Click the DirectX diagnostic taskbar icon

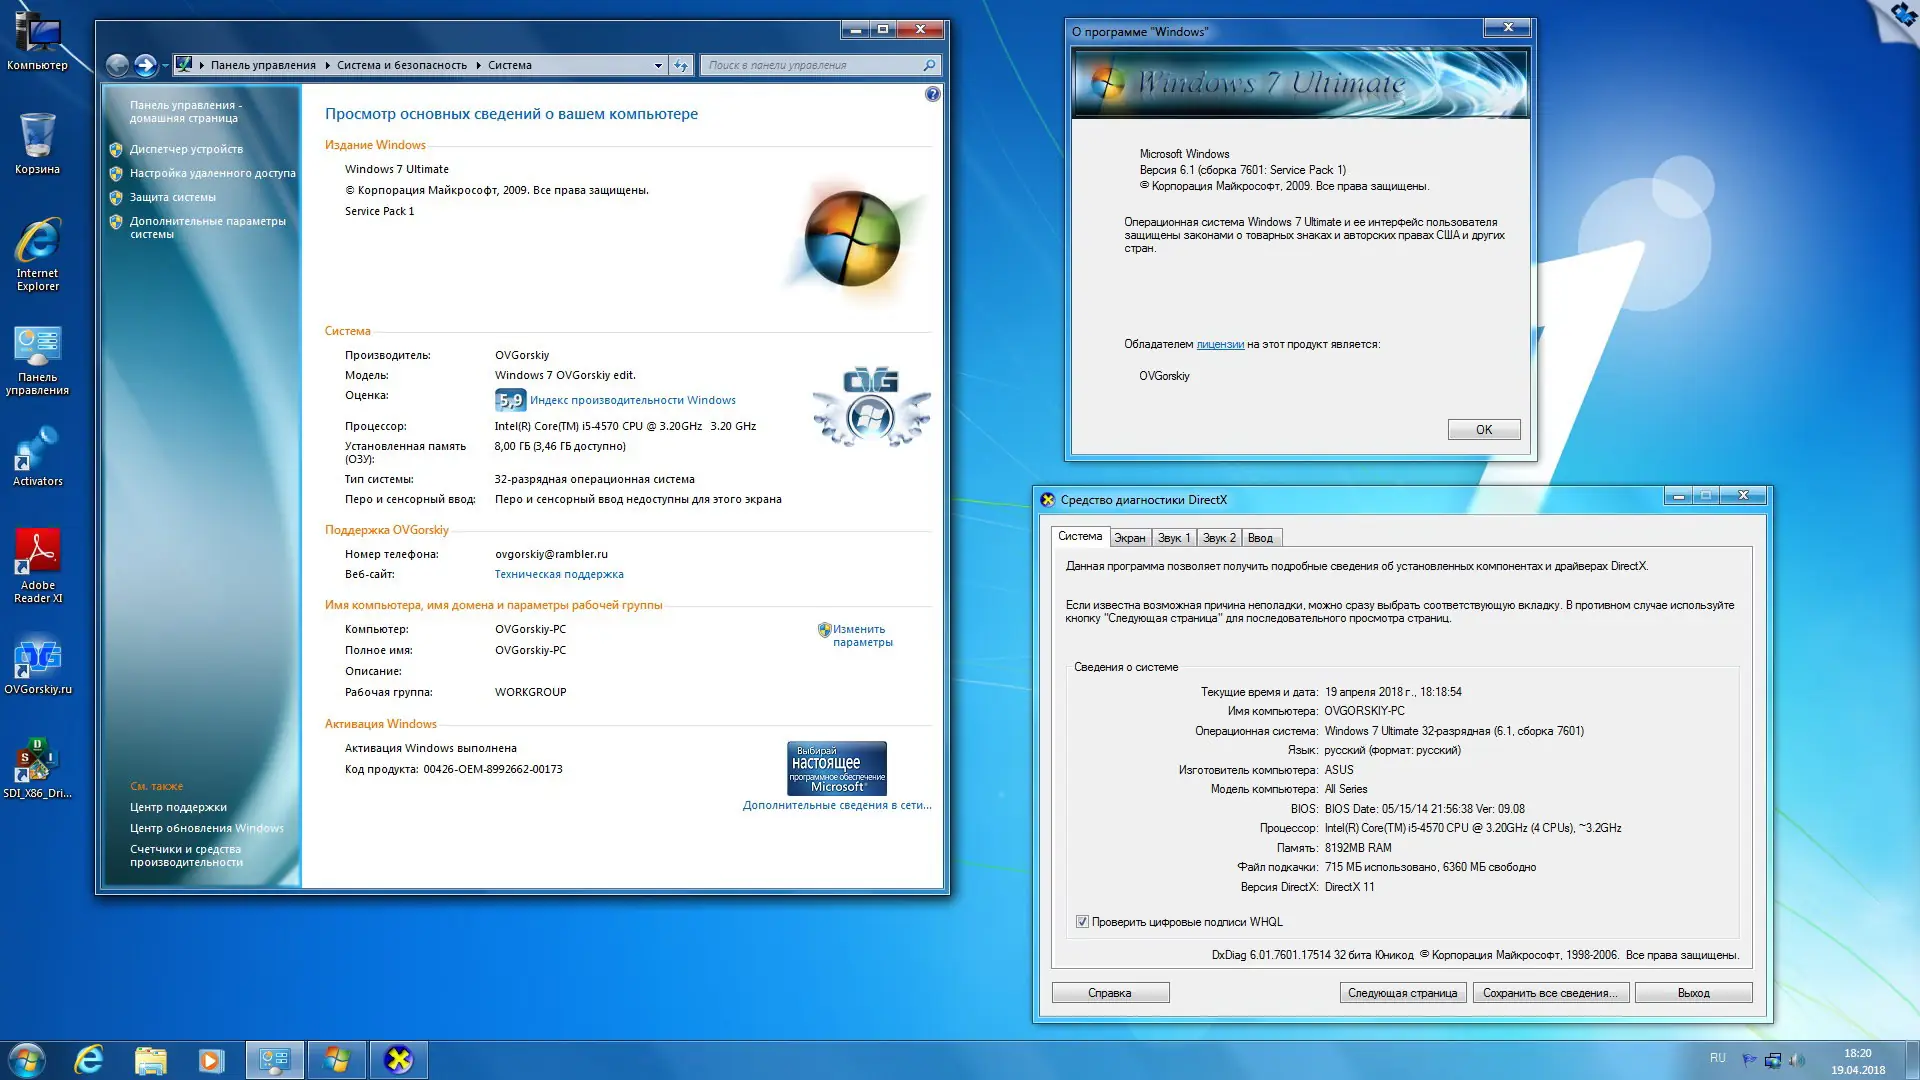point(398,1060)
